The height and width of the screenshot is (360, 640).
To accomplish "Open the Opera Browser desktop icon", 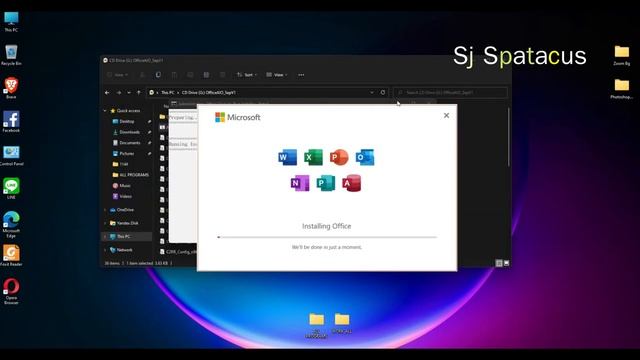I will tap(11, 291).
